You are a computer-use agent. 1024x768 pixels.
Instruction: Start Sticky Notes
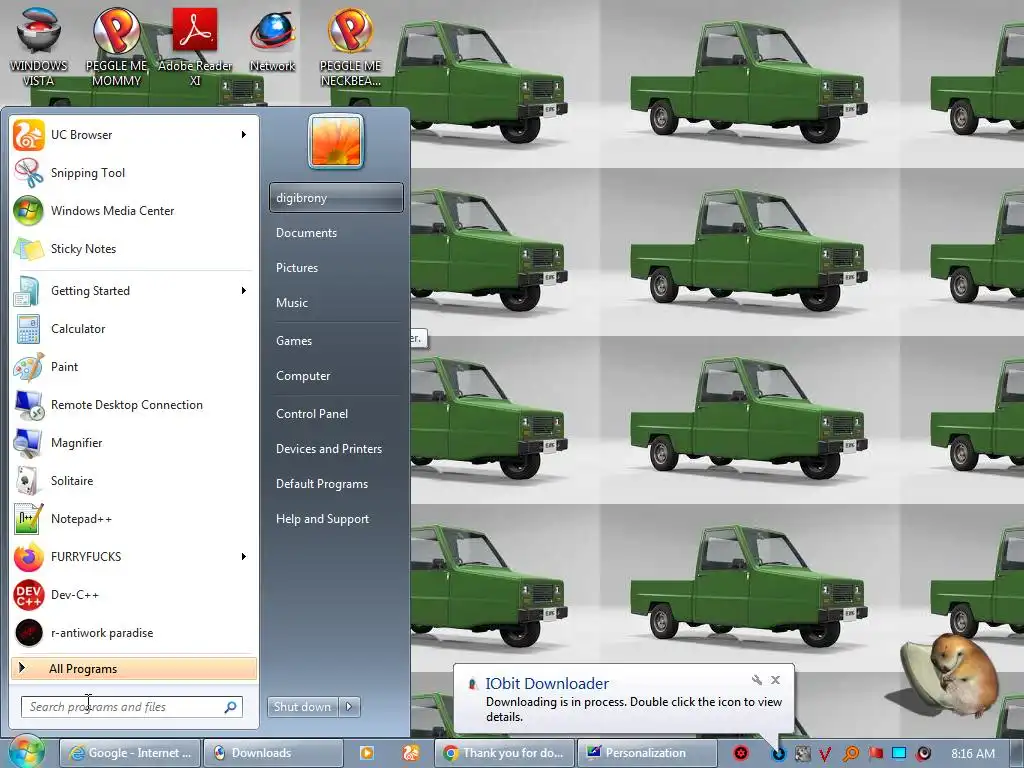[134, 248]
